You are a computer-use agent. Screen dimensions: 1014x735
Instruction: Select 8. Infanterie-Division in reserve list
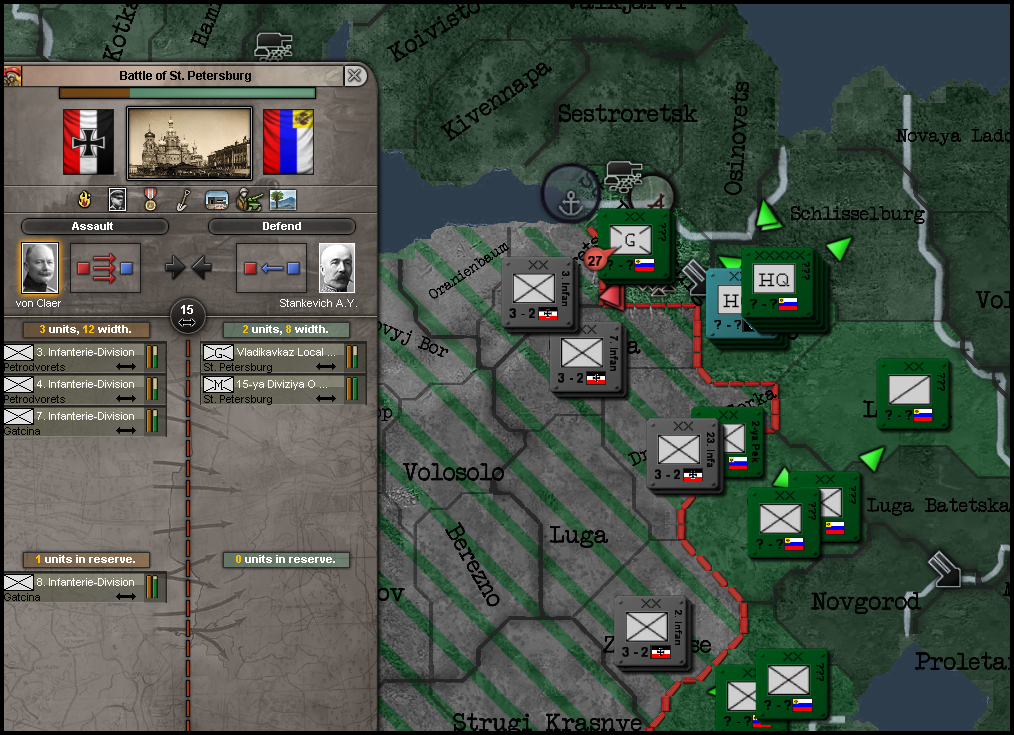tap(85, 588)
